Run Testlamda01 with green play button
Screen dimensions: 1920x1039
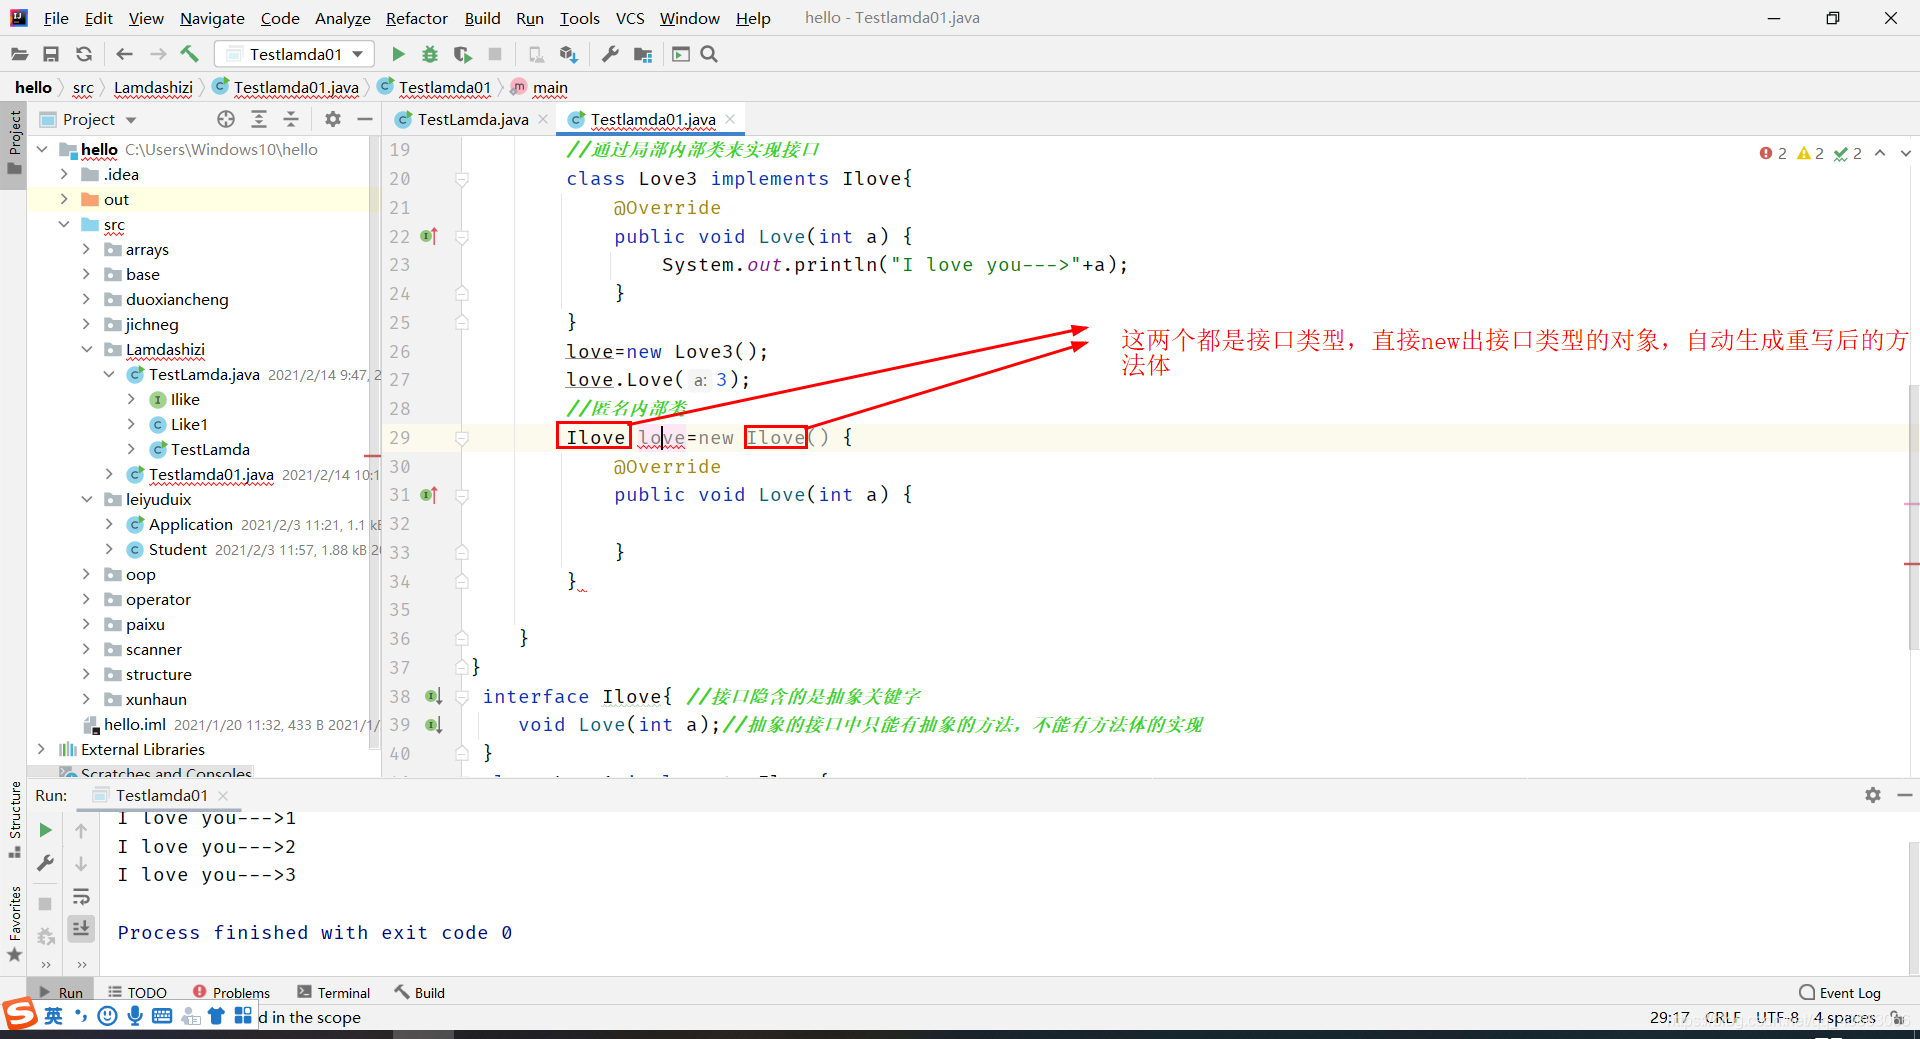(398, 54)
